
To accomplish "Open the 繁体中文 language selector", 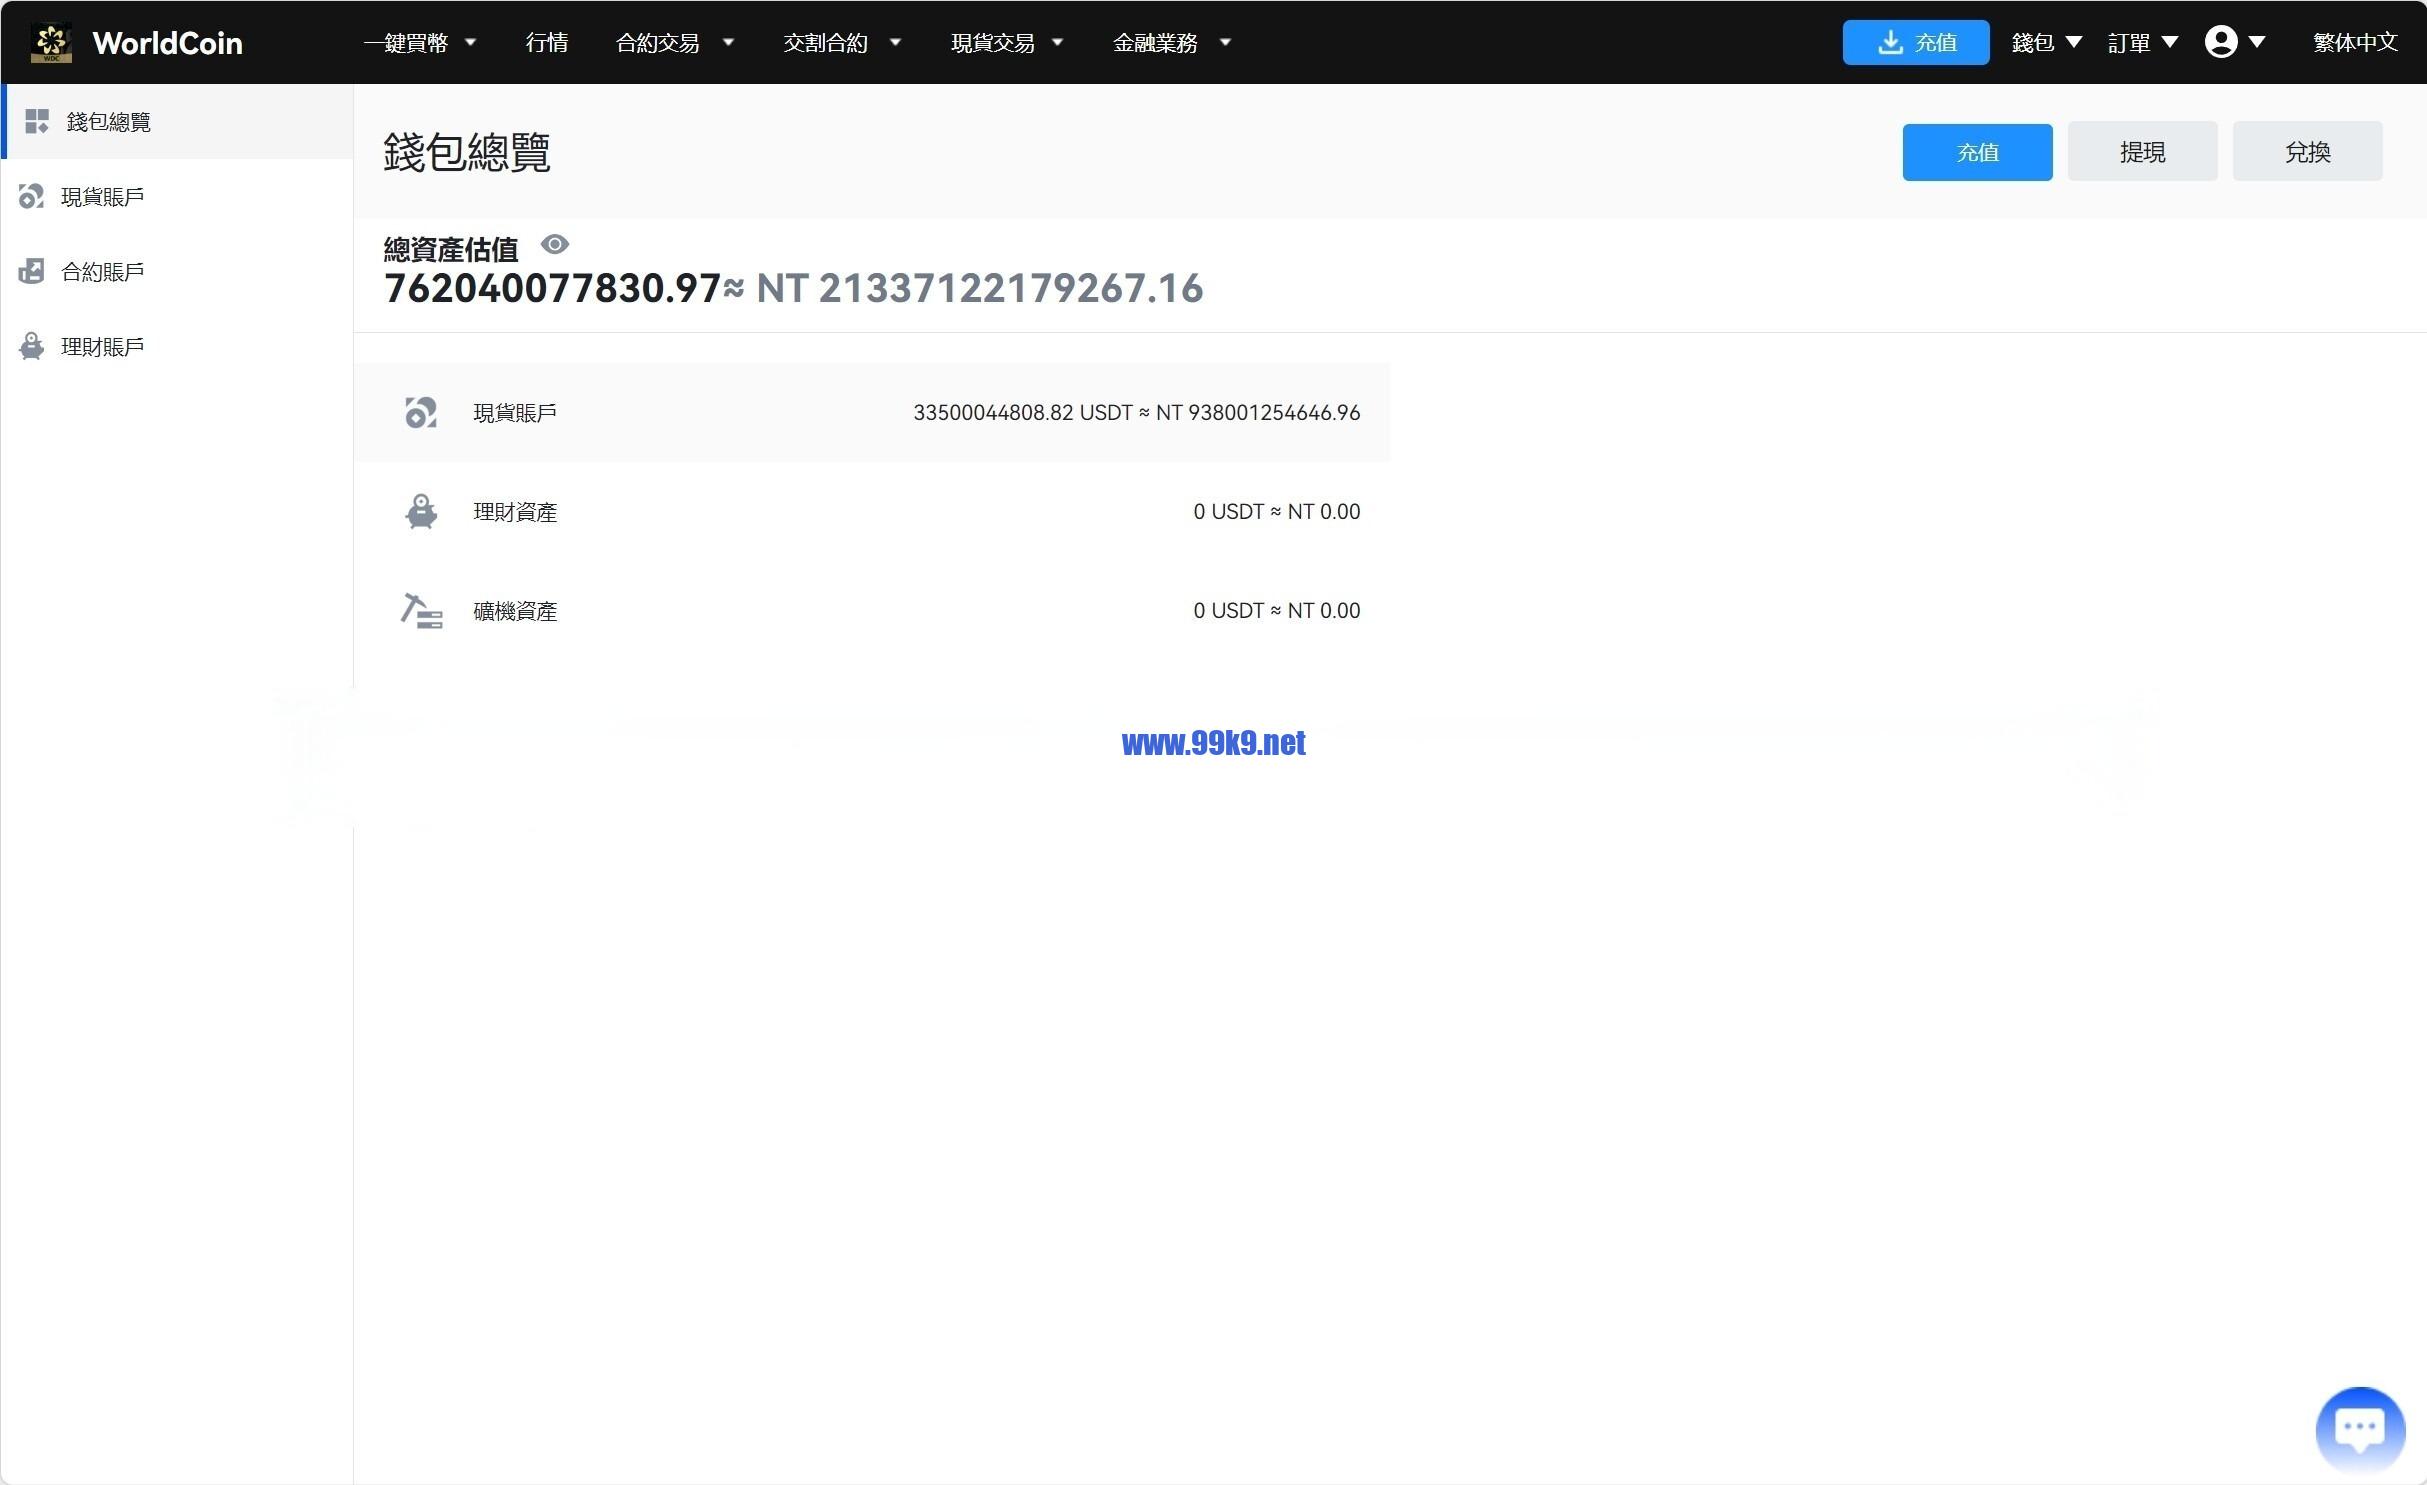I will [x=2355, y=42].
